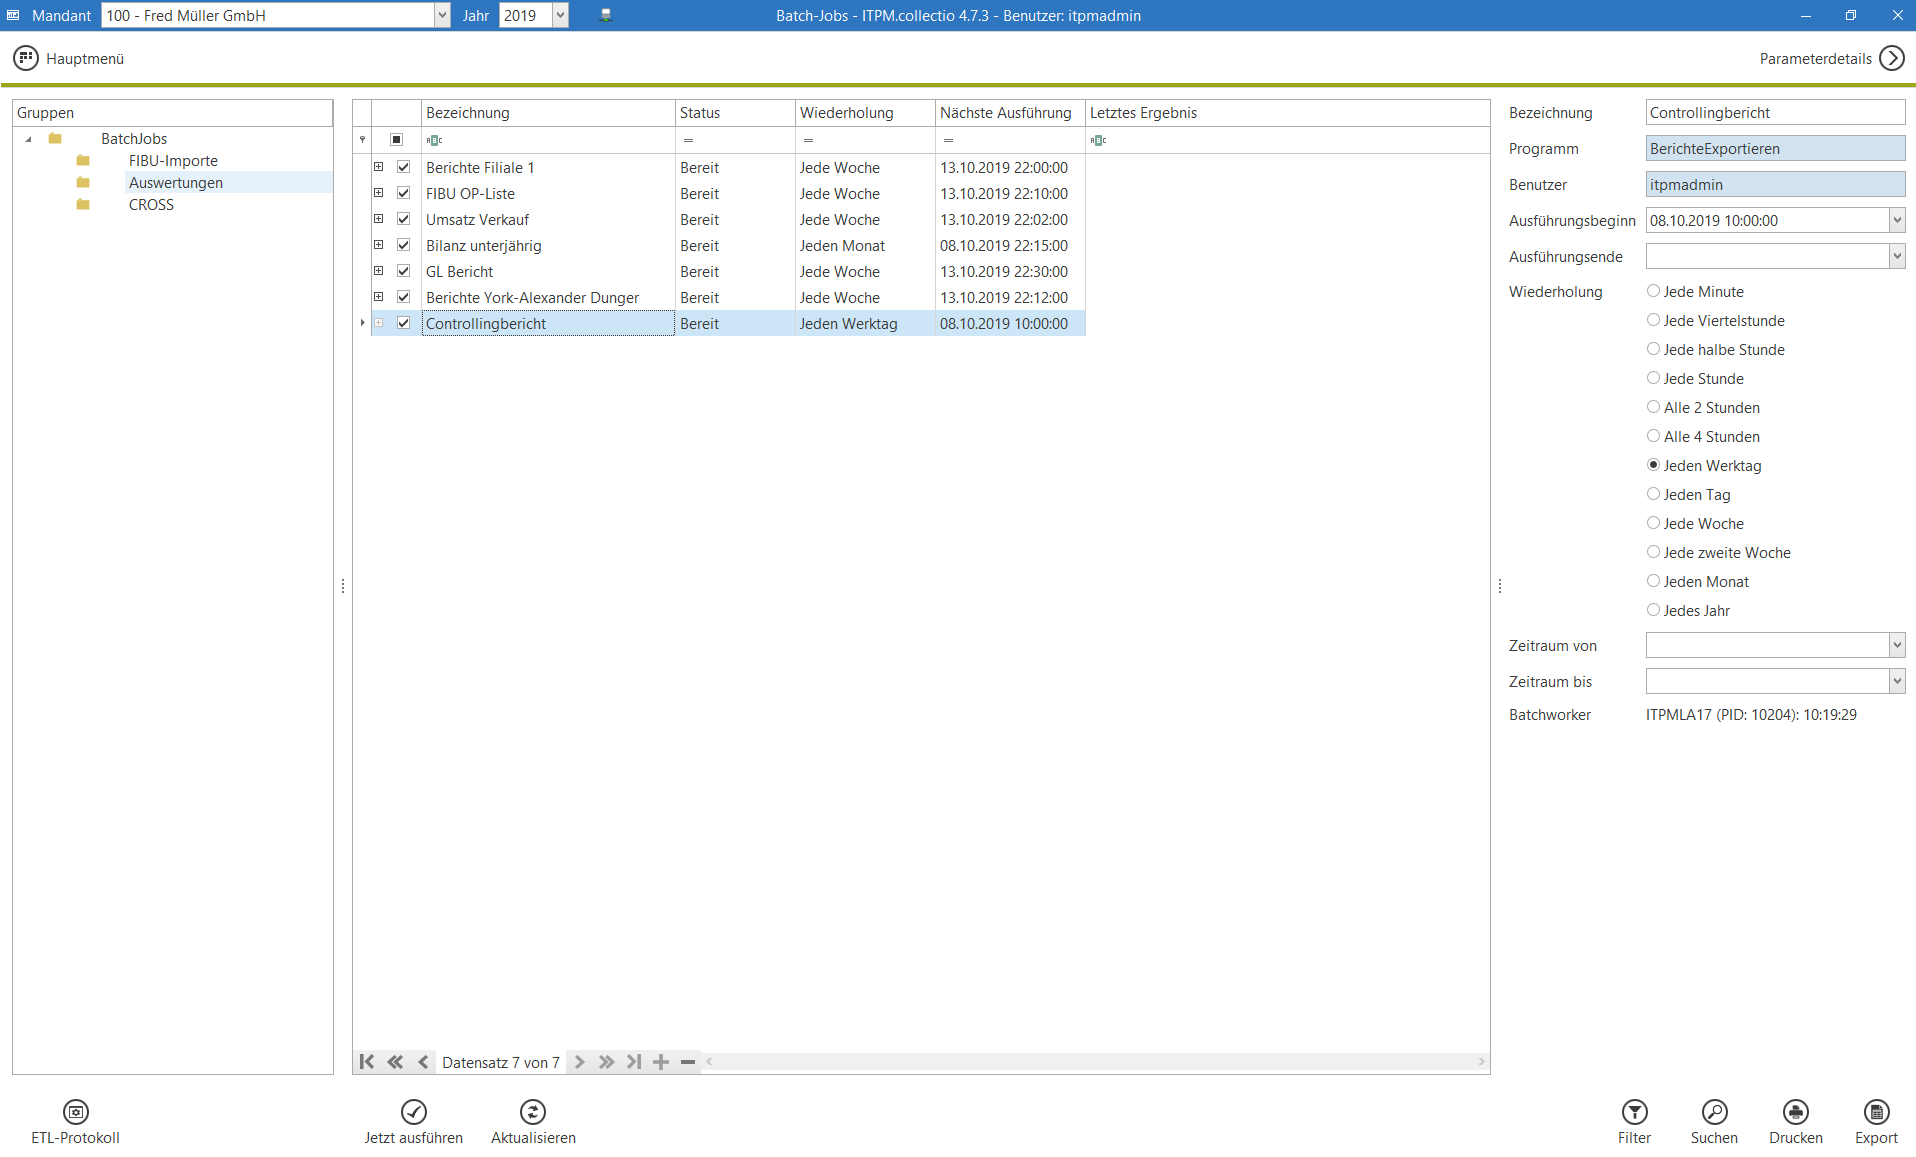Image resolution: width=1916 pixels, height=1157 pixels.
Task: Click horizontal scrollbar of job grid
Action: 1096,1062
